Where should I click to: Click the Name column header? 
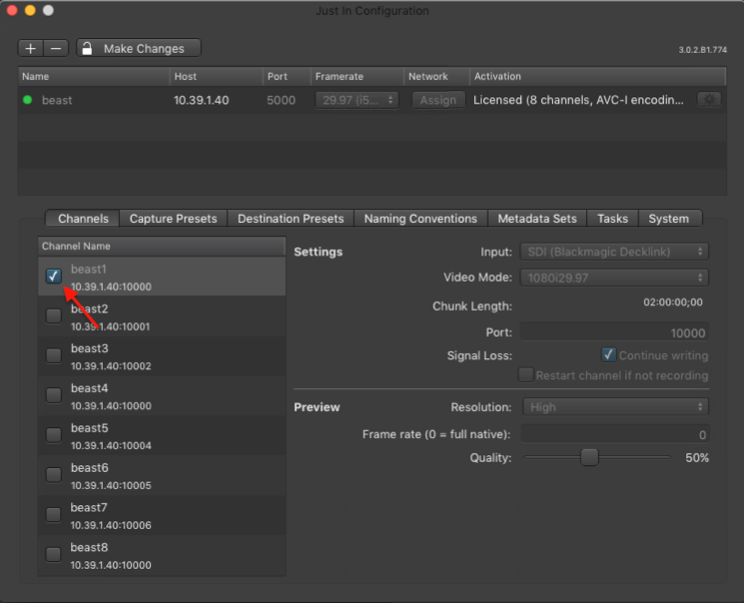coord(93,76)
